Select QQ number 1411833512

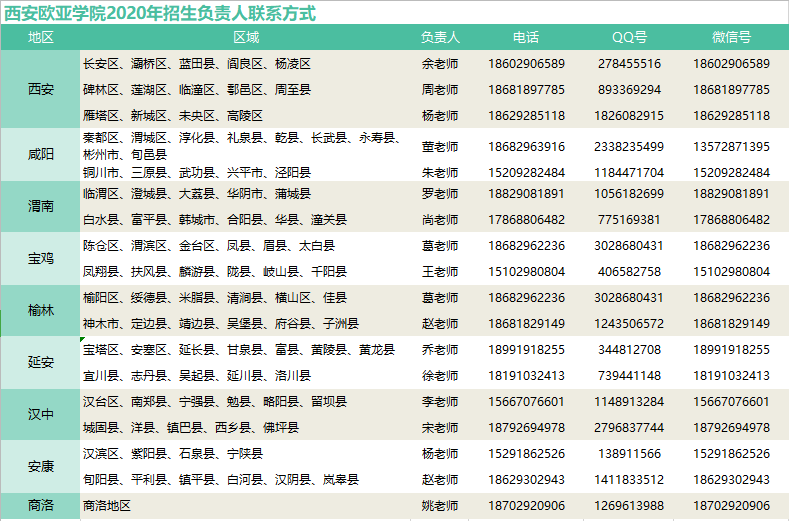629,480
